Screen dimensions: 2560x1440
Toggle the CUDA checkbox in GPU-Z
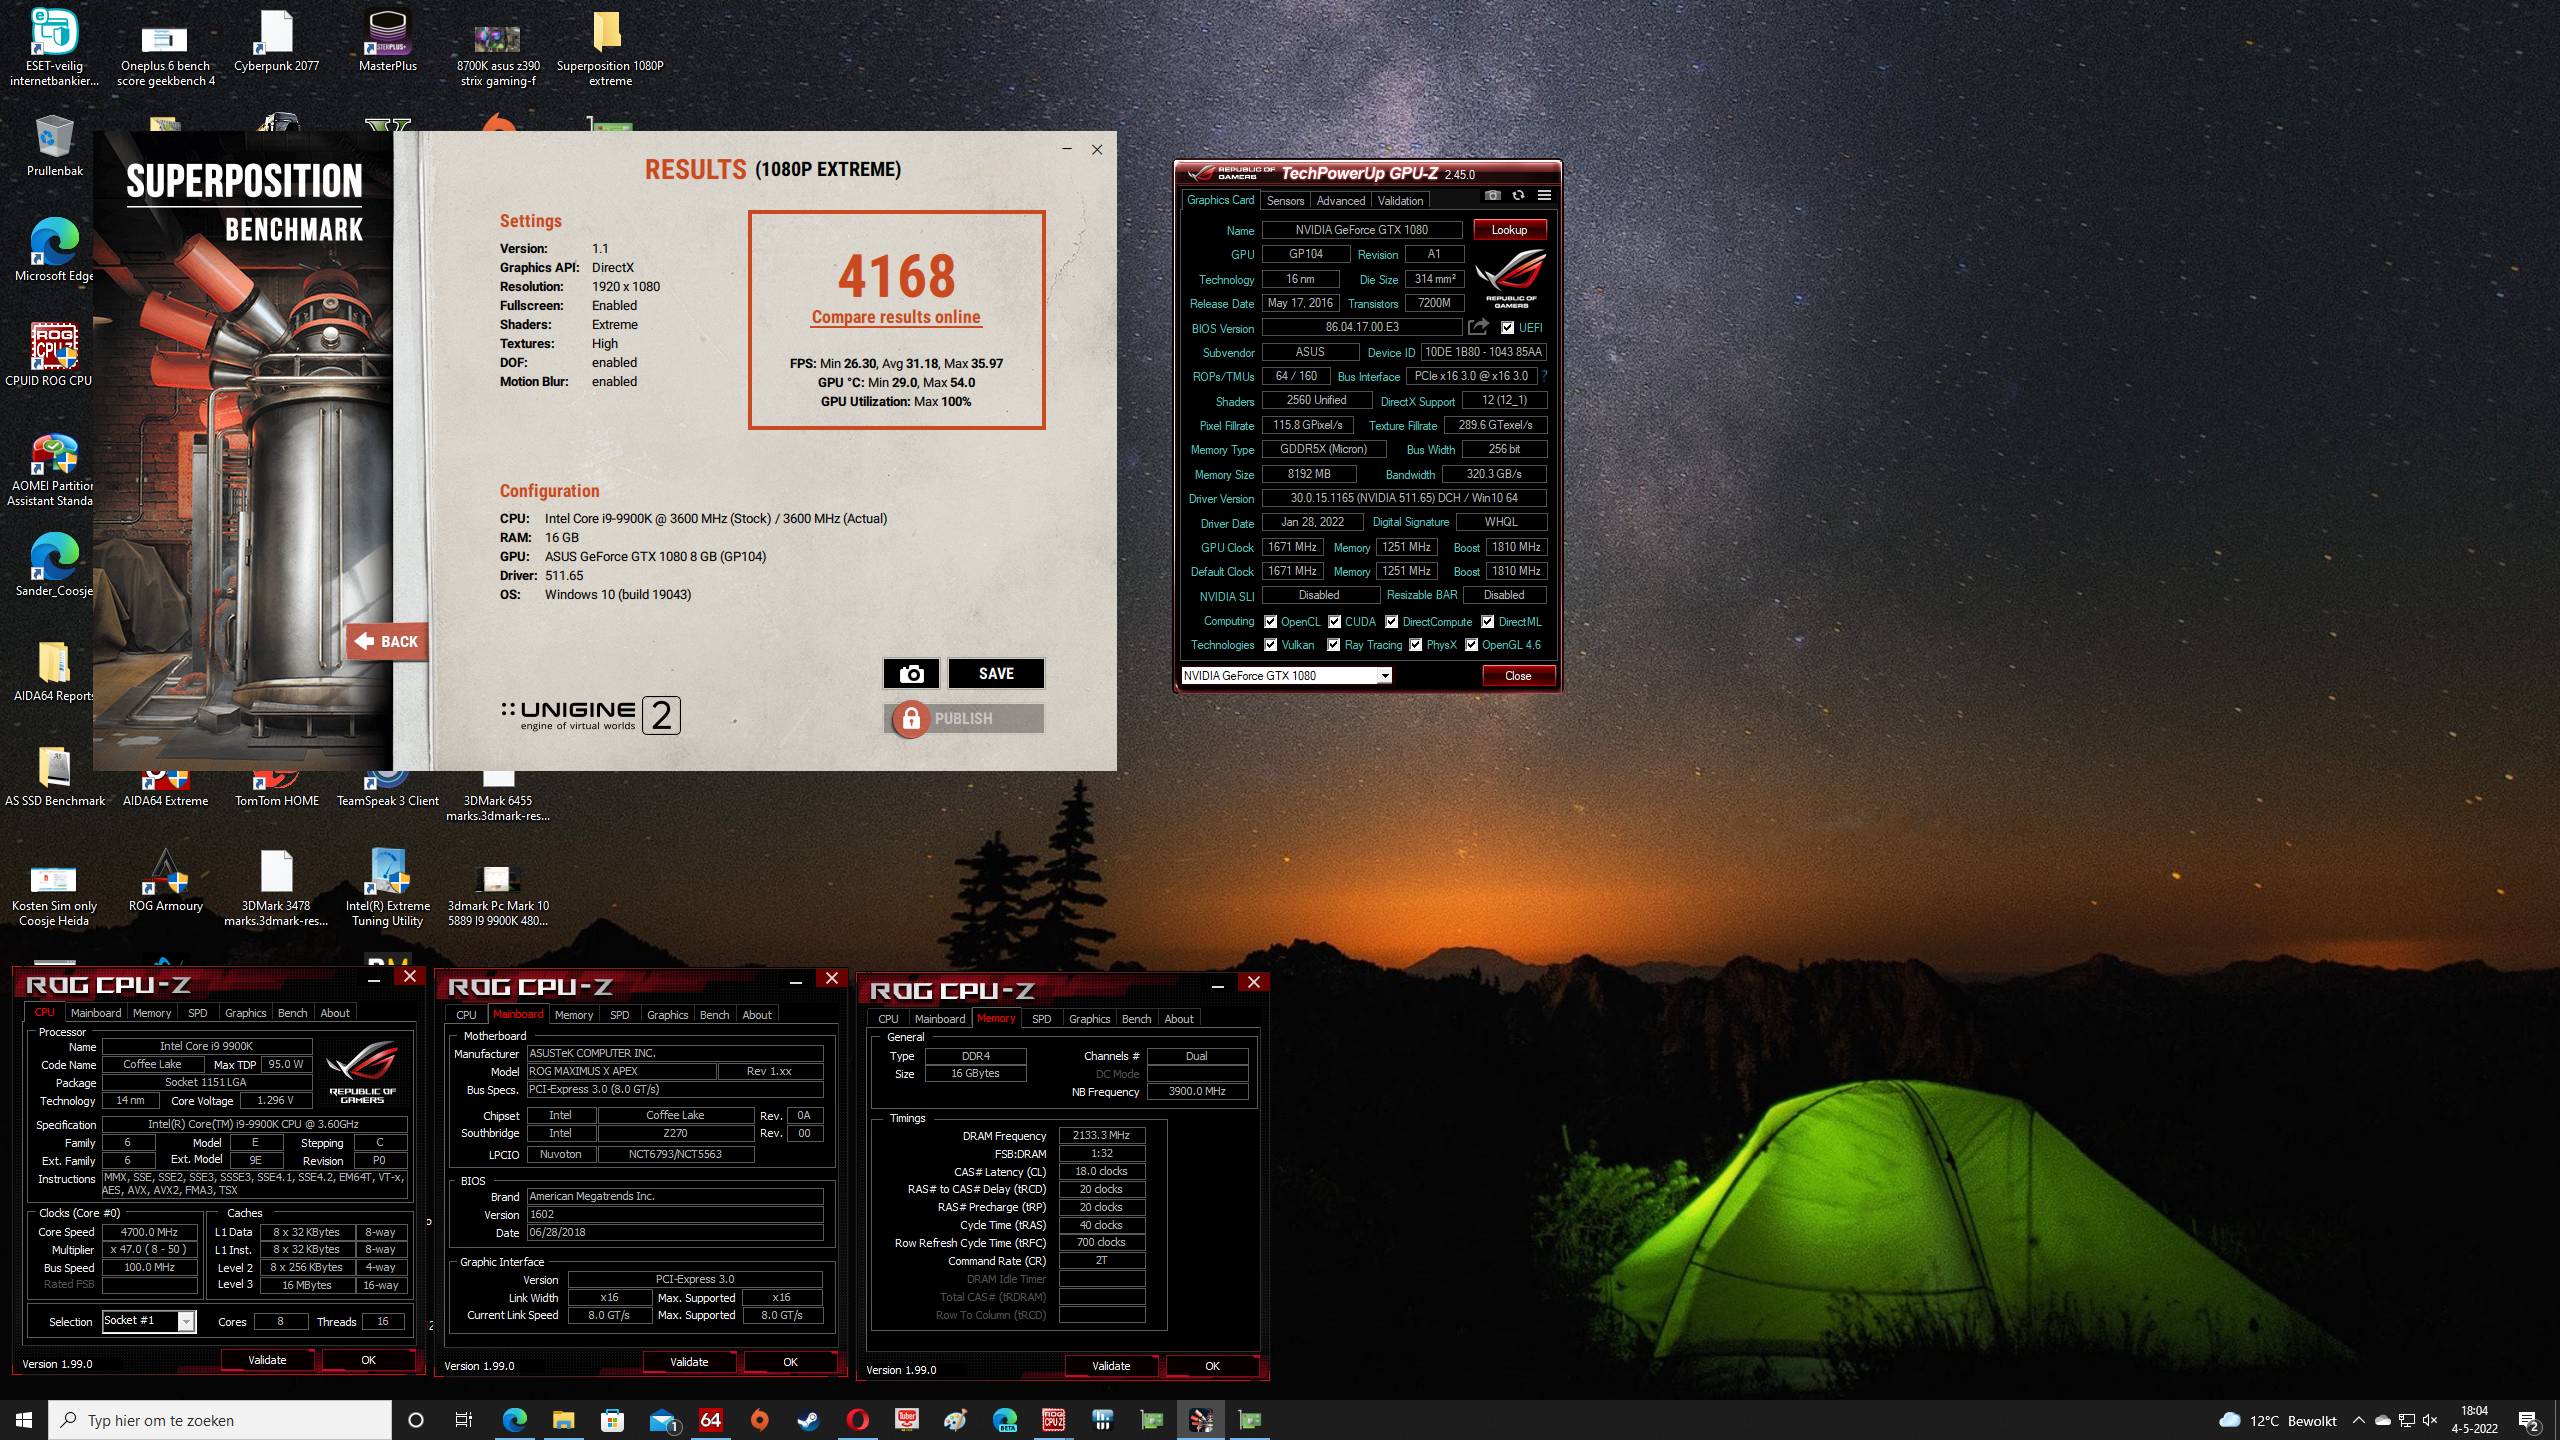[1335, 622]
